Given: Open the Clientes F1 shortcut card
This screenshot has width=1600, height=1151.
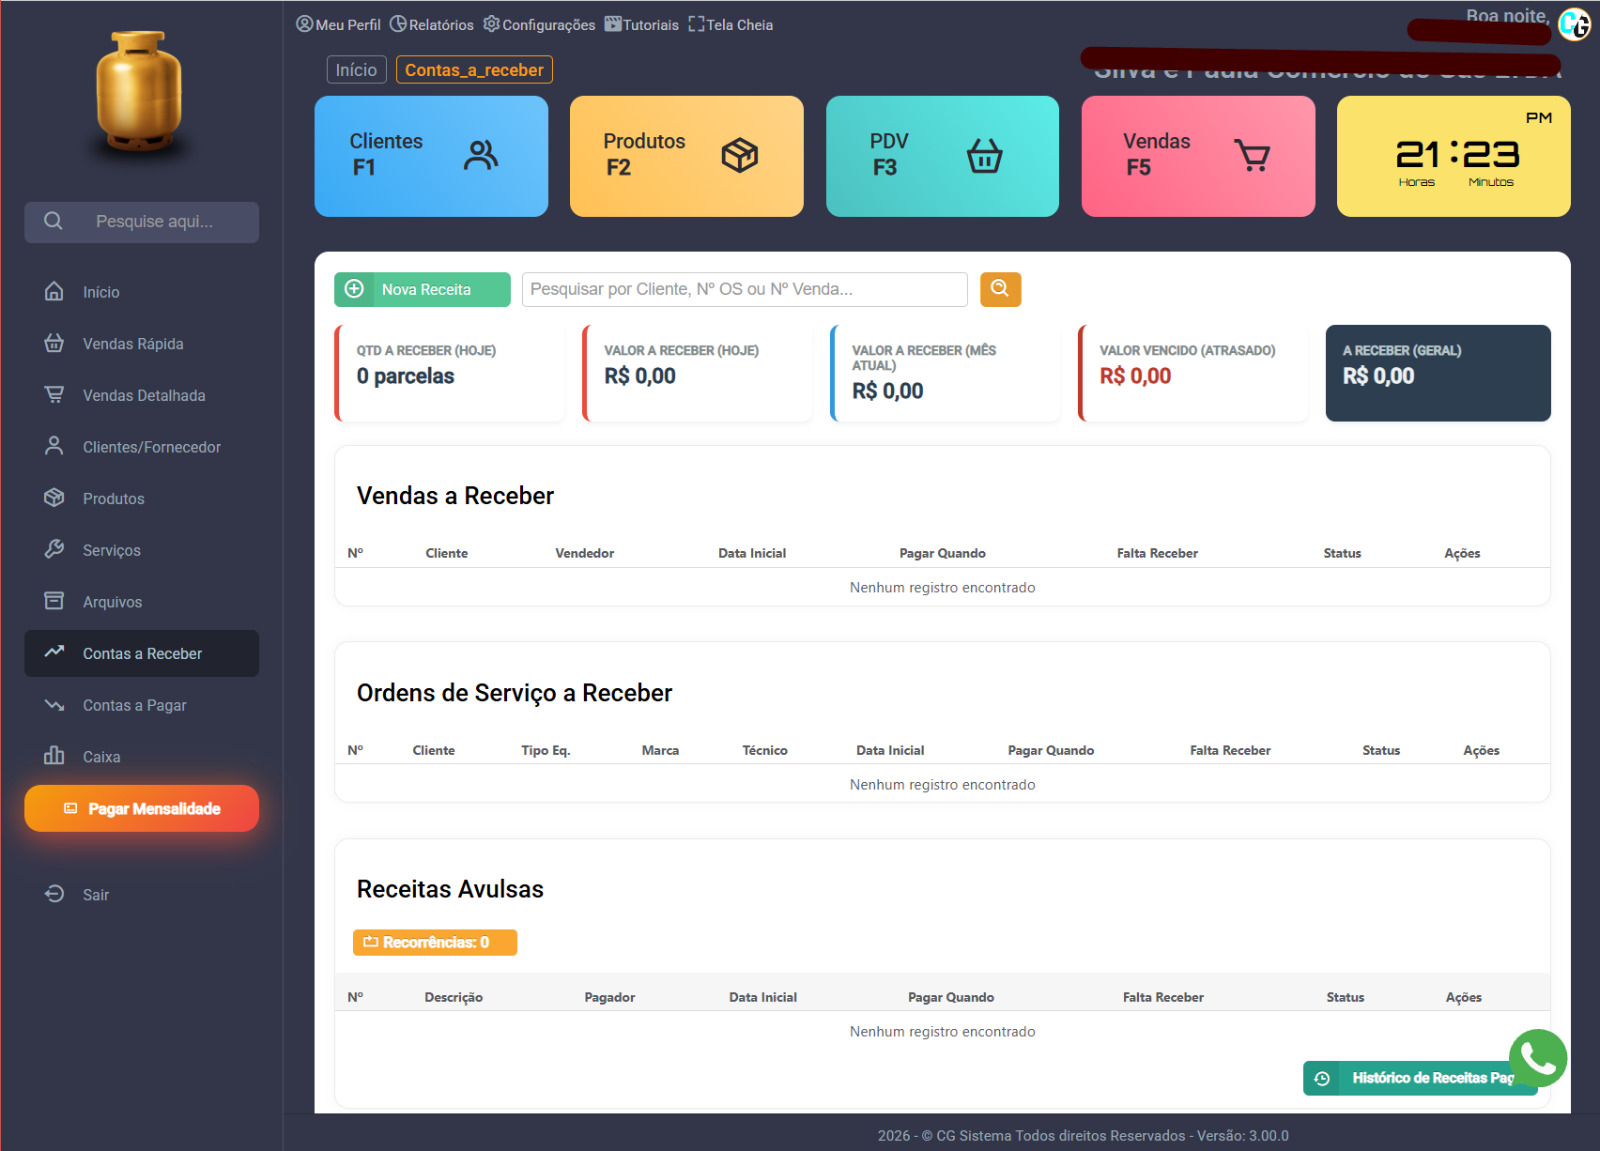Looking at the screenshot, I should (x=431, y=156).
